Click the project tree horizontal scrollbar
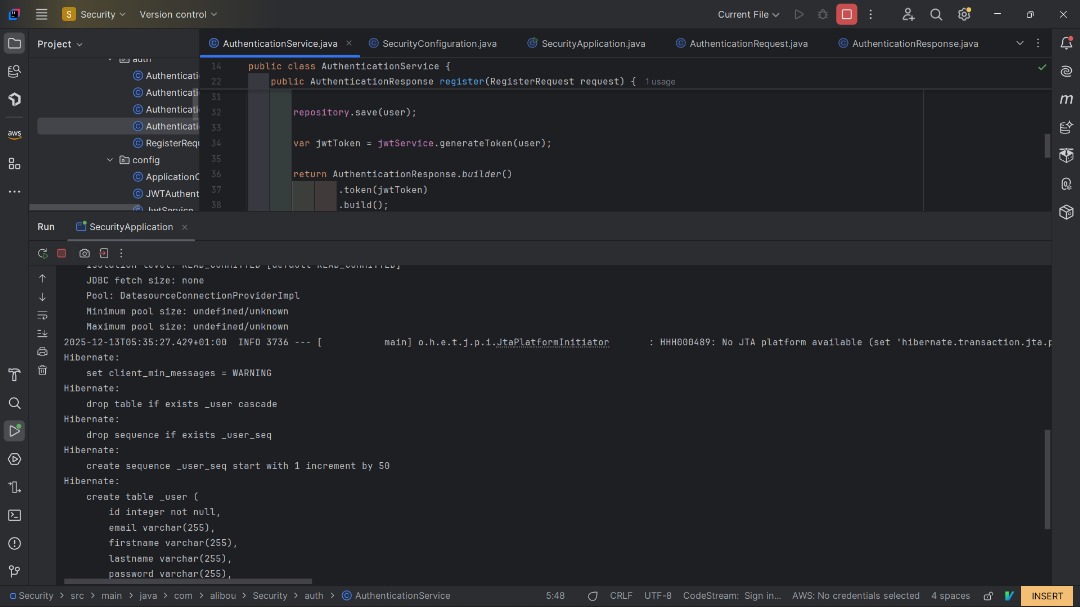 click(x=86, y=207)
